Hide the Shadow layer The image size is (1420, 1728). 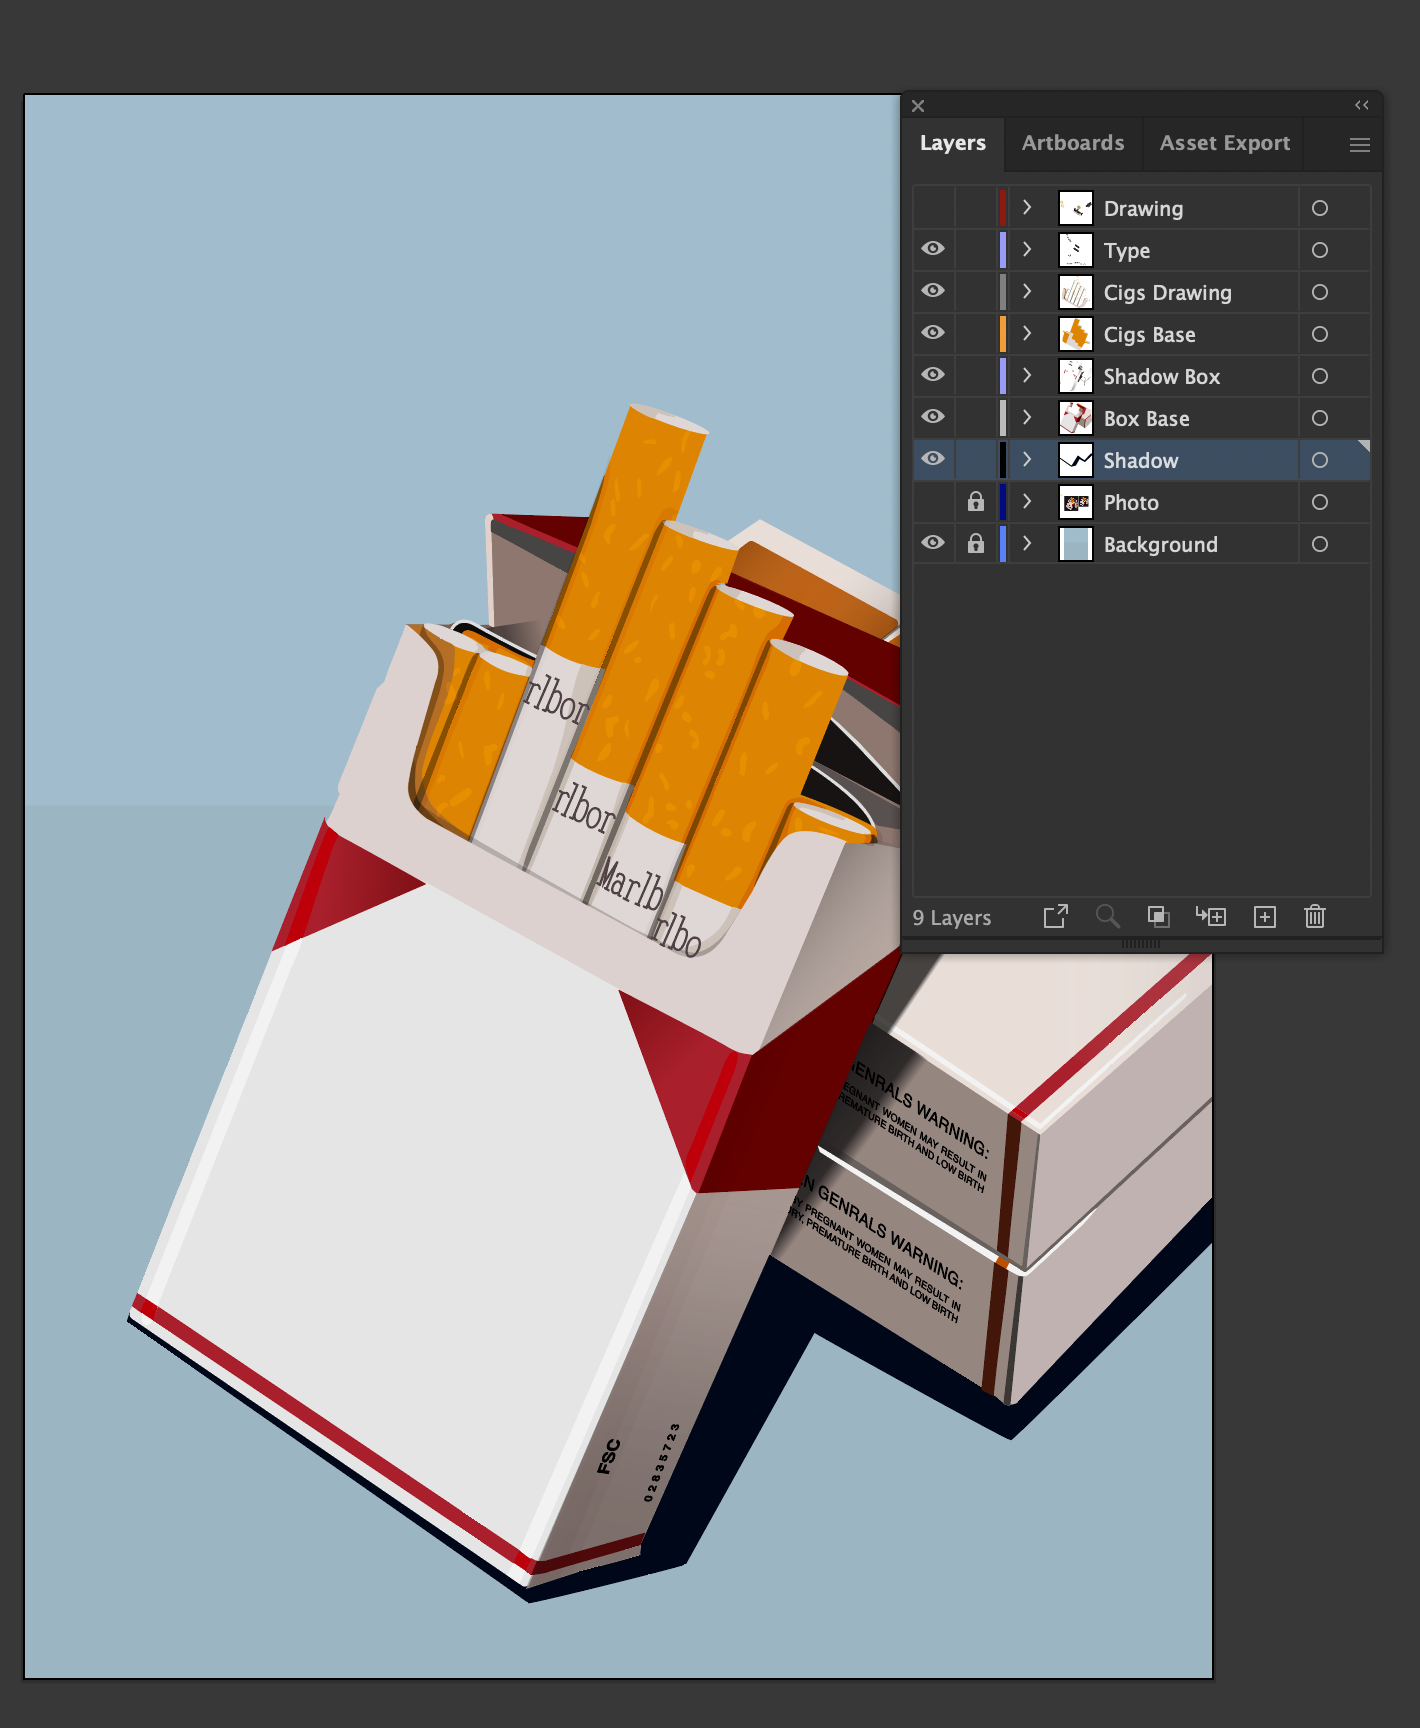[x=933, y=459]
